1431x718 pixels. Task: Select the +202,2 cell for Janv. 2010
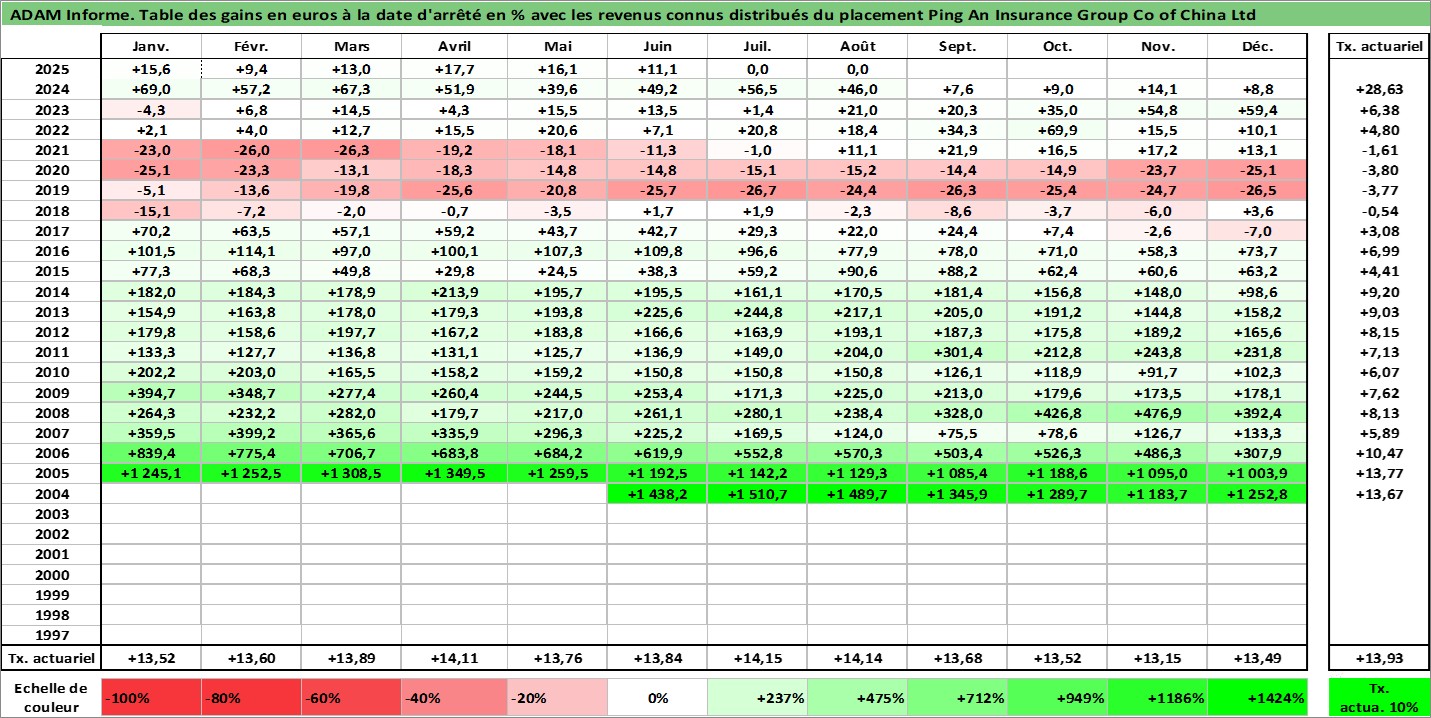[x=151, y=373]
